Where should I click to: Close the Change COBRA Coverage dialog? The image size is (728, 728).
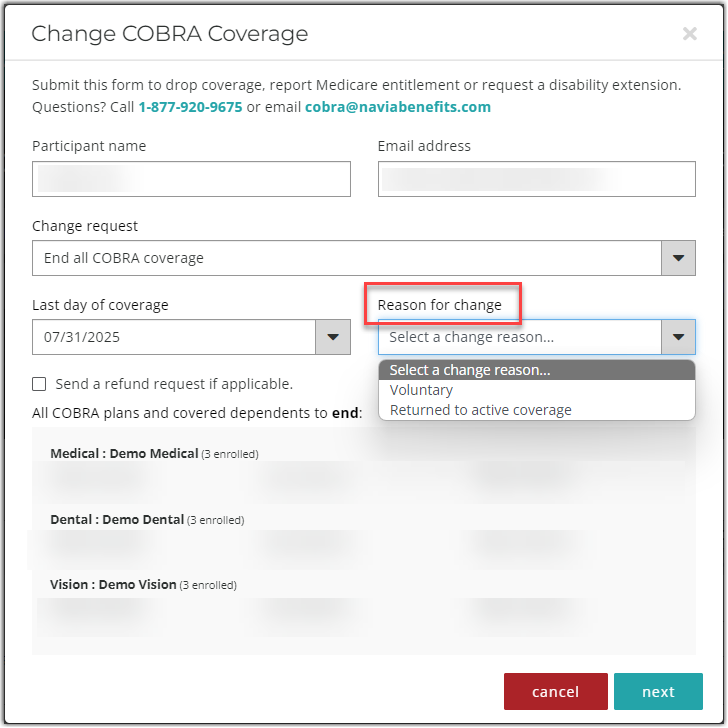(x=689, y=34)
